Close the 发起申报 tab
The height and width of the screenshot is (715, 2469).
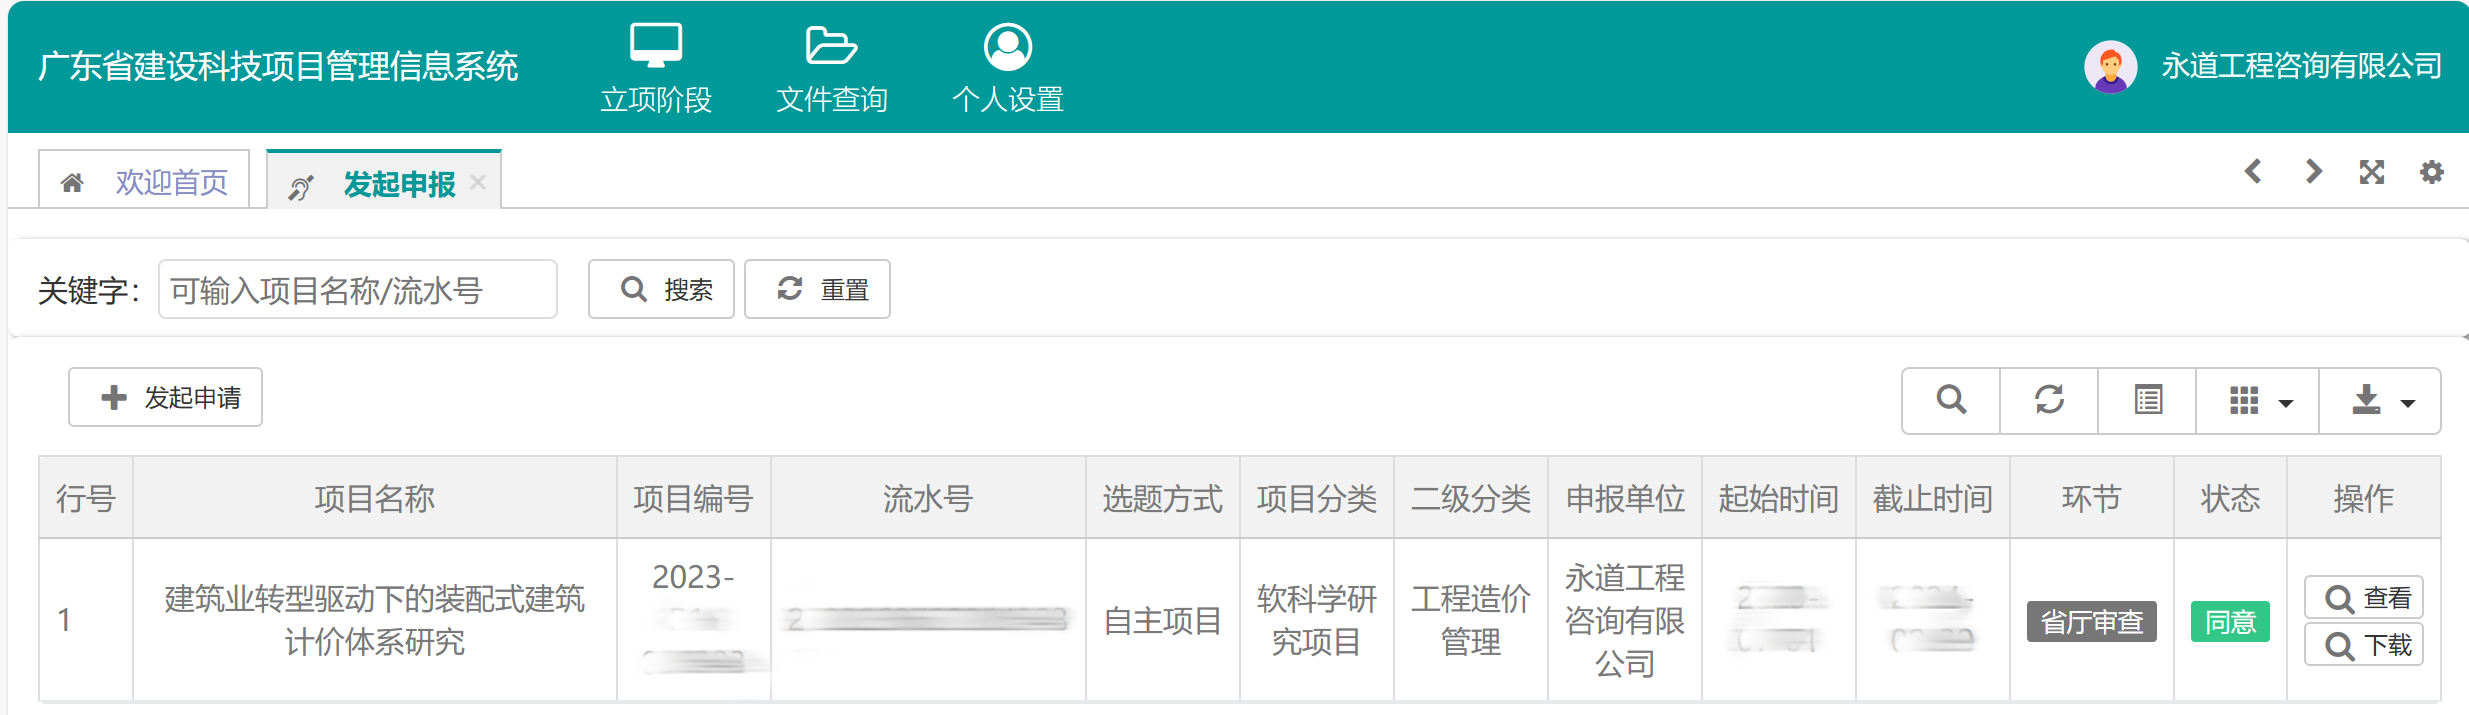pos(478,182)
